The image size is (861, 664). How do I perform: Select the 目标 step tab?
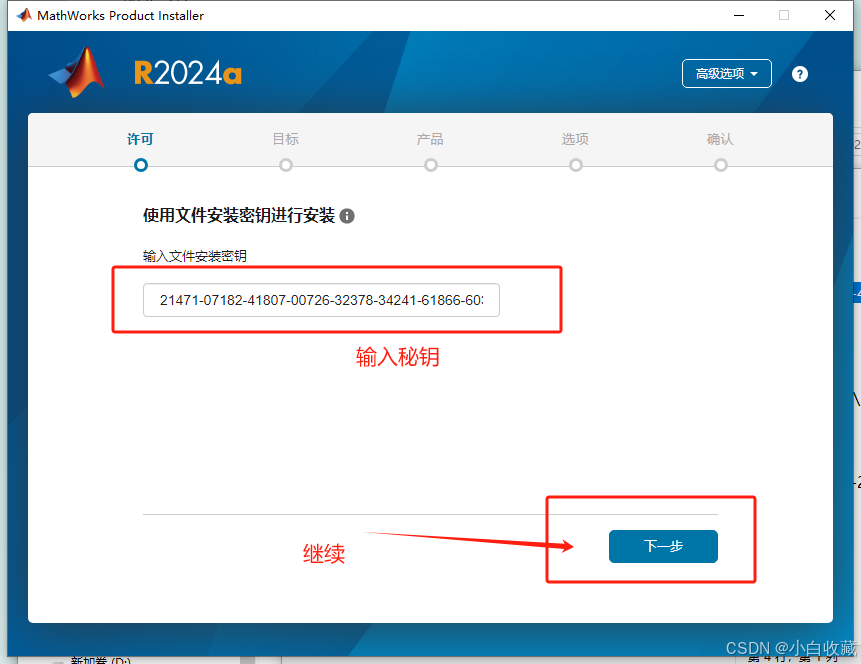[286, 139]
